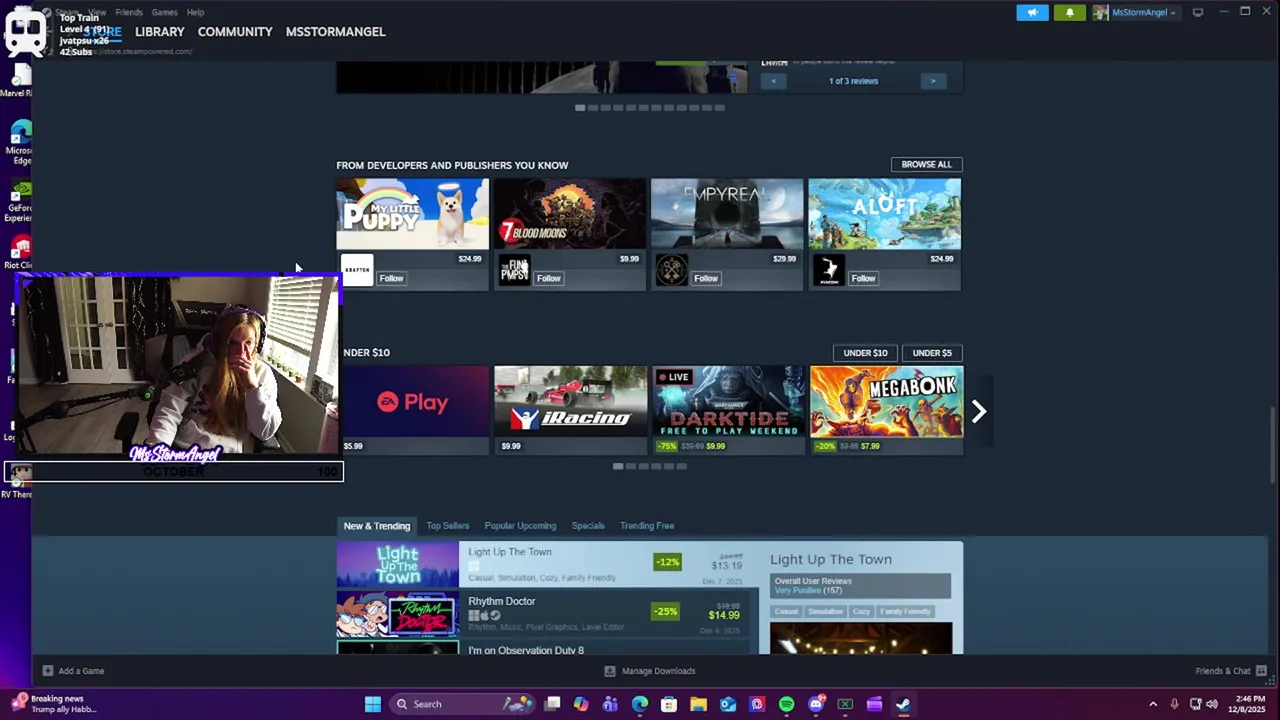Filter by UNDER $5

pyautogui.click(x=932, y=352)
